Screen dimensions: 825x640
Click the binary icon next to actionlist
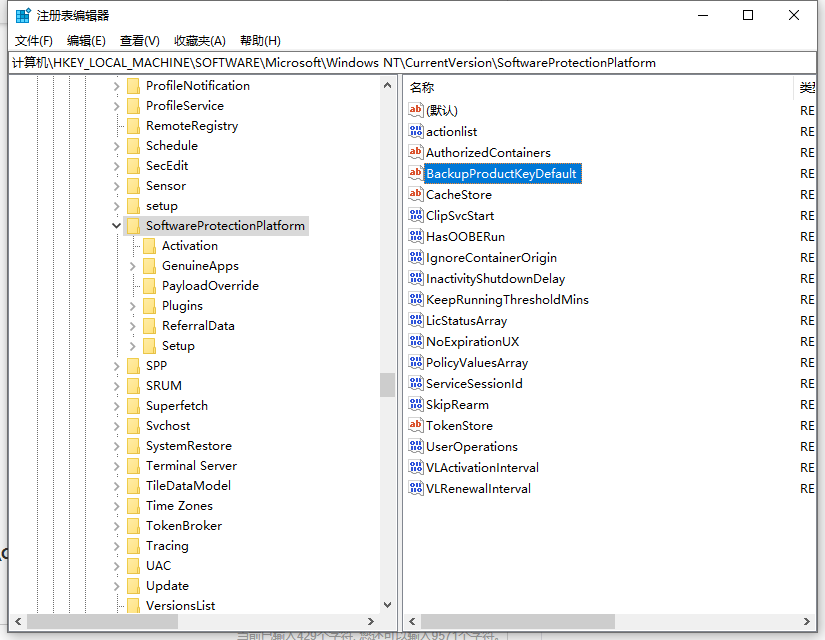(x=416, y=132)
